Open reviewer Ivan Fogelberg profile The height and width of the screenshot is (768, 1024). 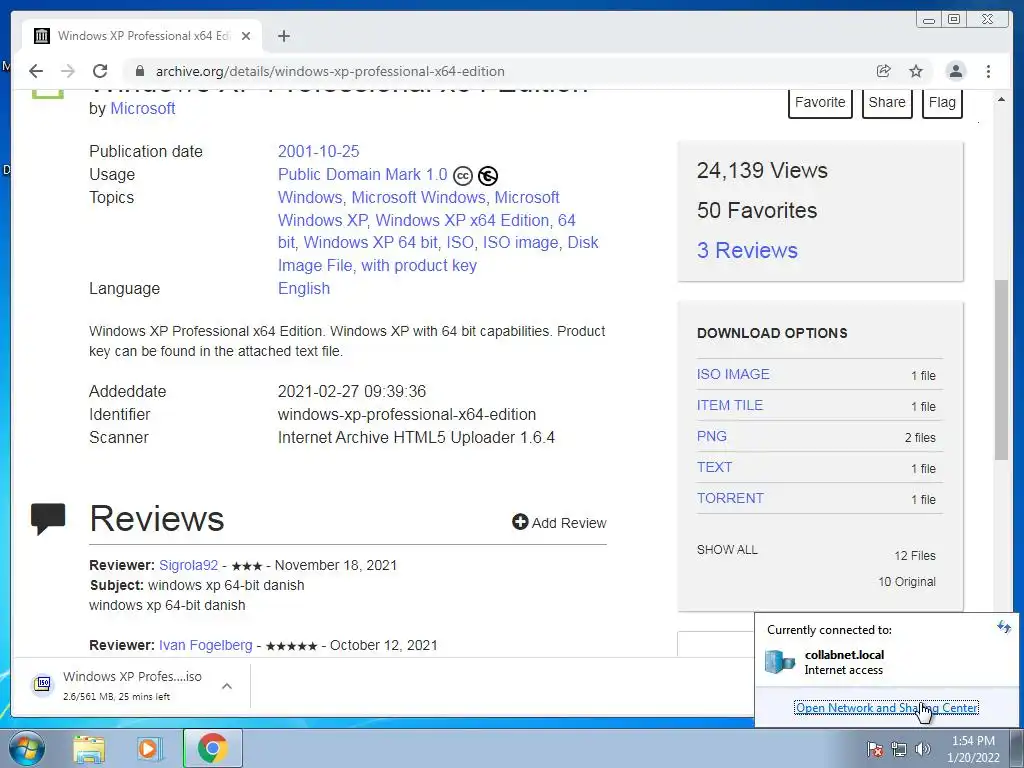(205, 645)
